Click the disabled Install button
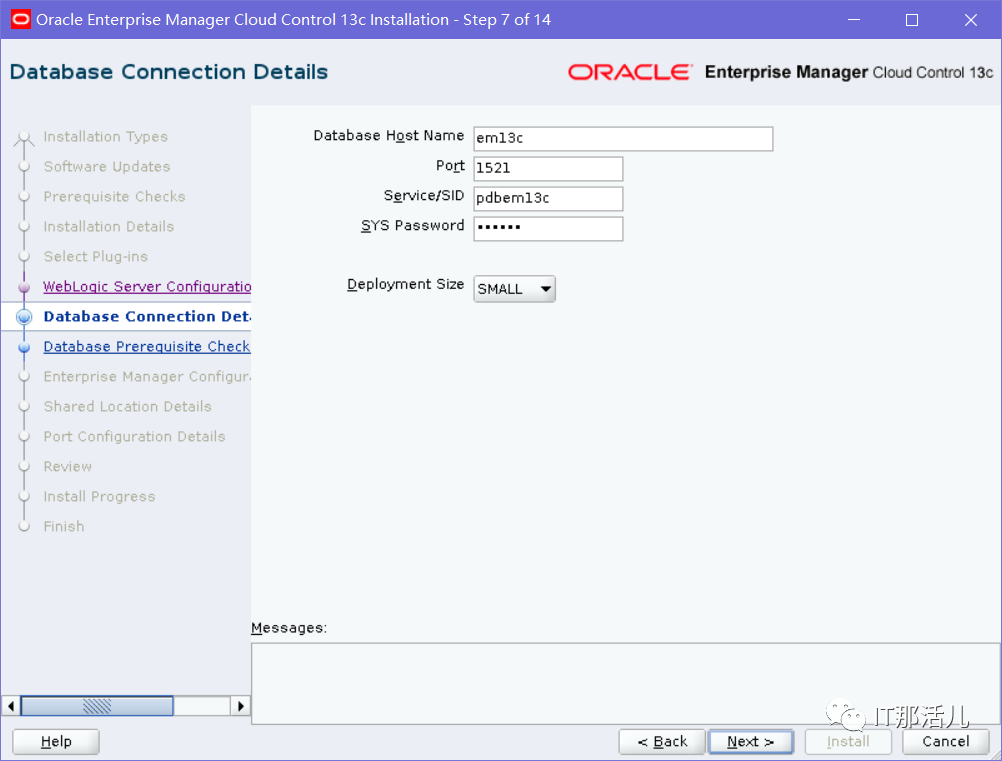This screenshot has width=1002, height=761. [x=848, y=742]
